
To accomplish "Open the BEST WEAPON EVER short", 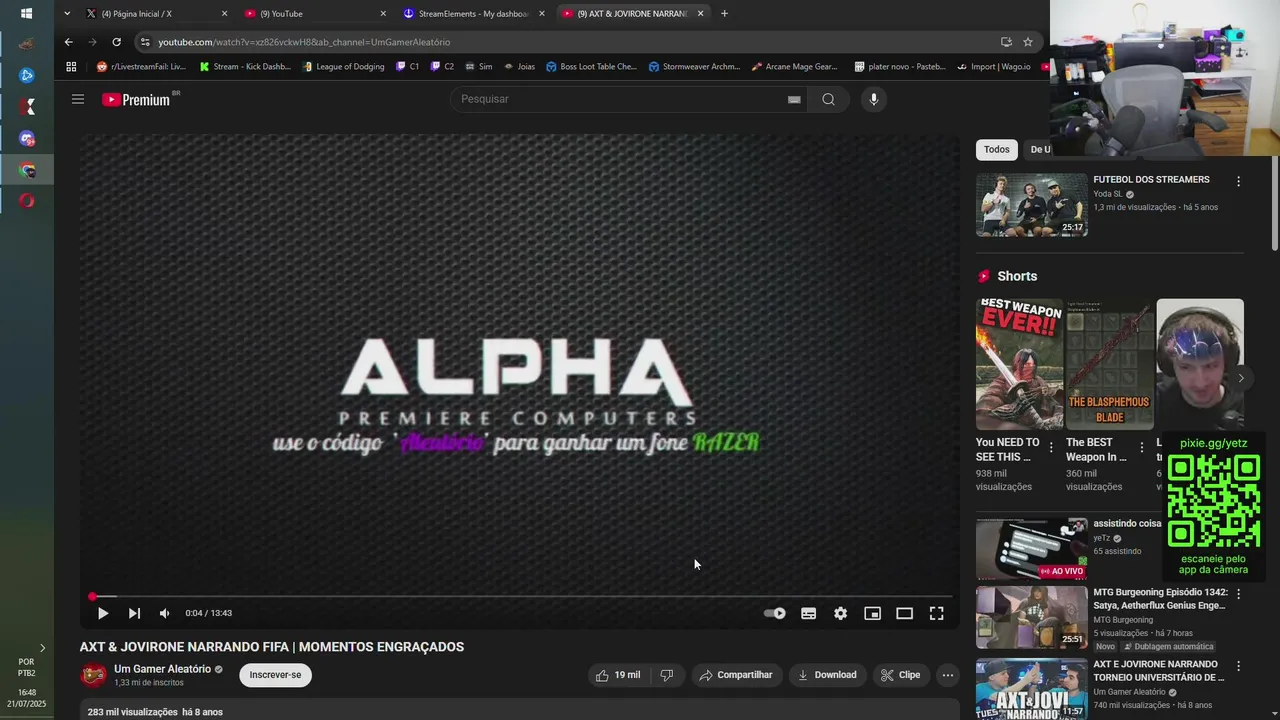I will [1019, 364].
